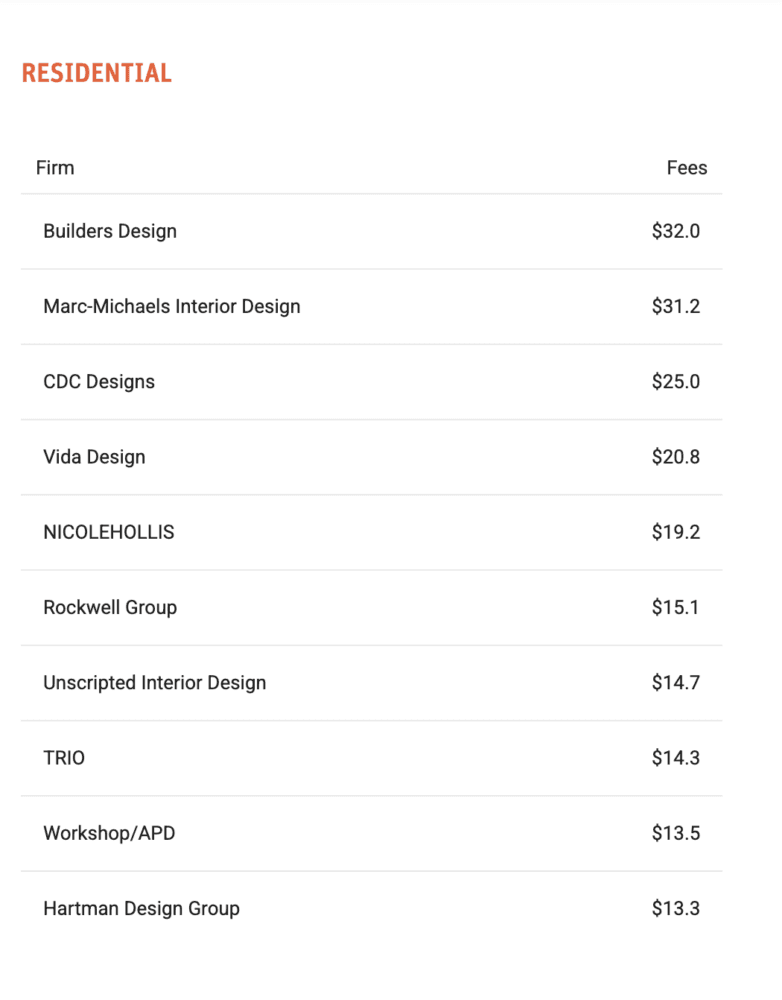Image resolution: width=782 pixels, height=1000 pixels.
Task: Choose the NICOLEHOLLIS firm entry
Action: [108, 532]
